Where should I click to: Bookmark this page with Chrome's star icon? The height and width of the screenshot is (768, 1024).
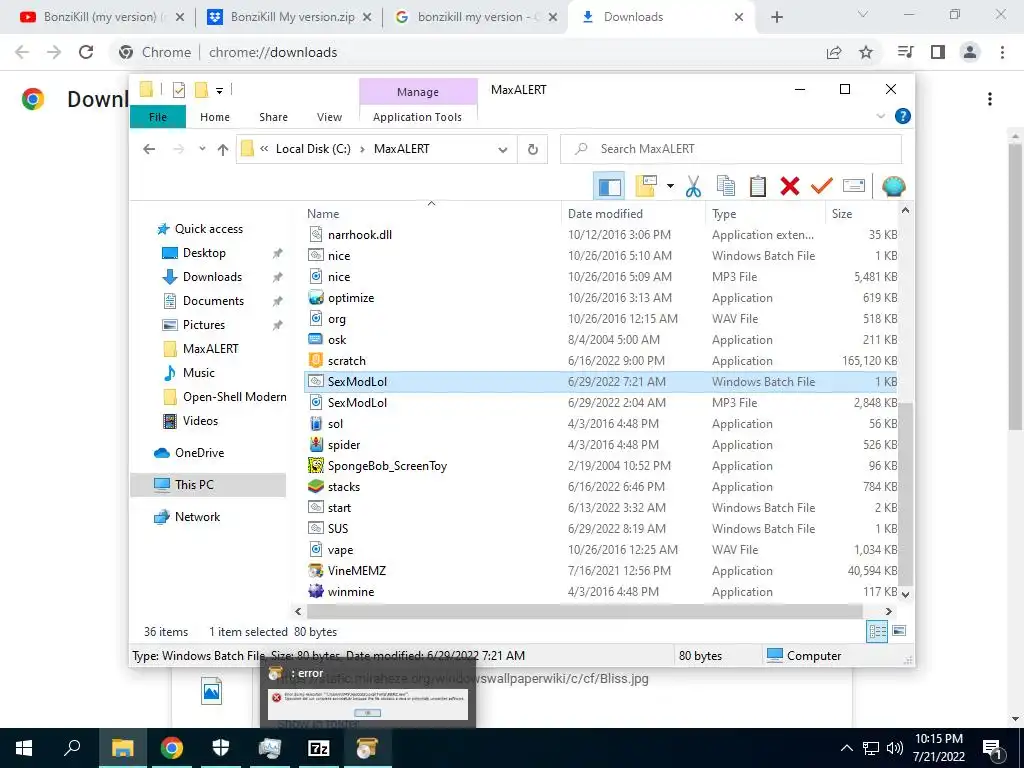pos(866,52)
